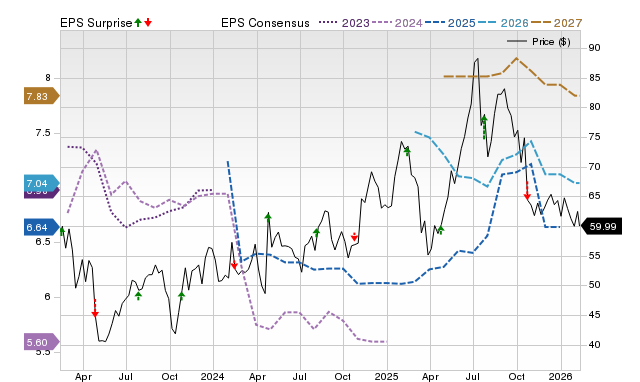Toggle the 2024 consensus series in legend
640x382 pixels.
coord(397,23)
